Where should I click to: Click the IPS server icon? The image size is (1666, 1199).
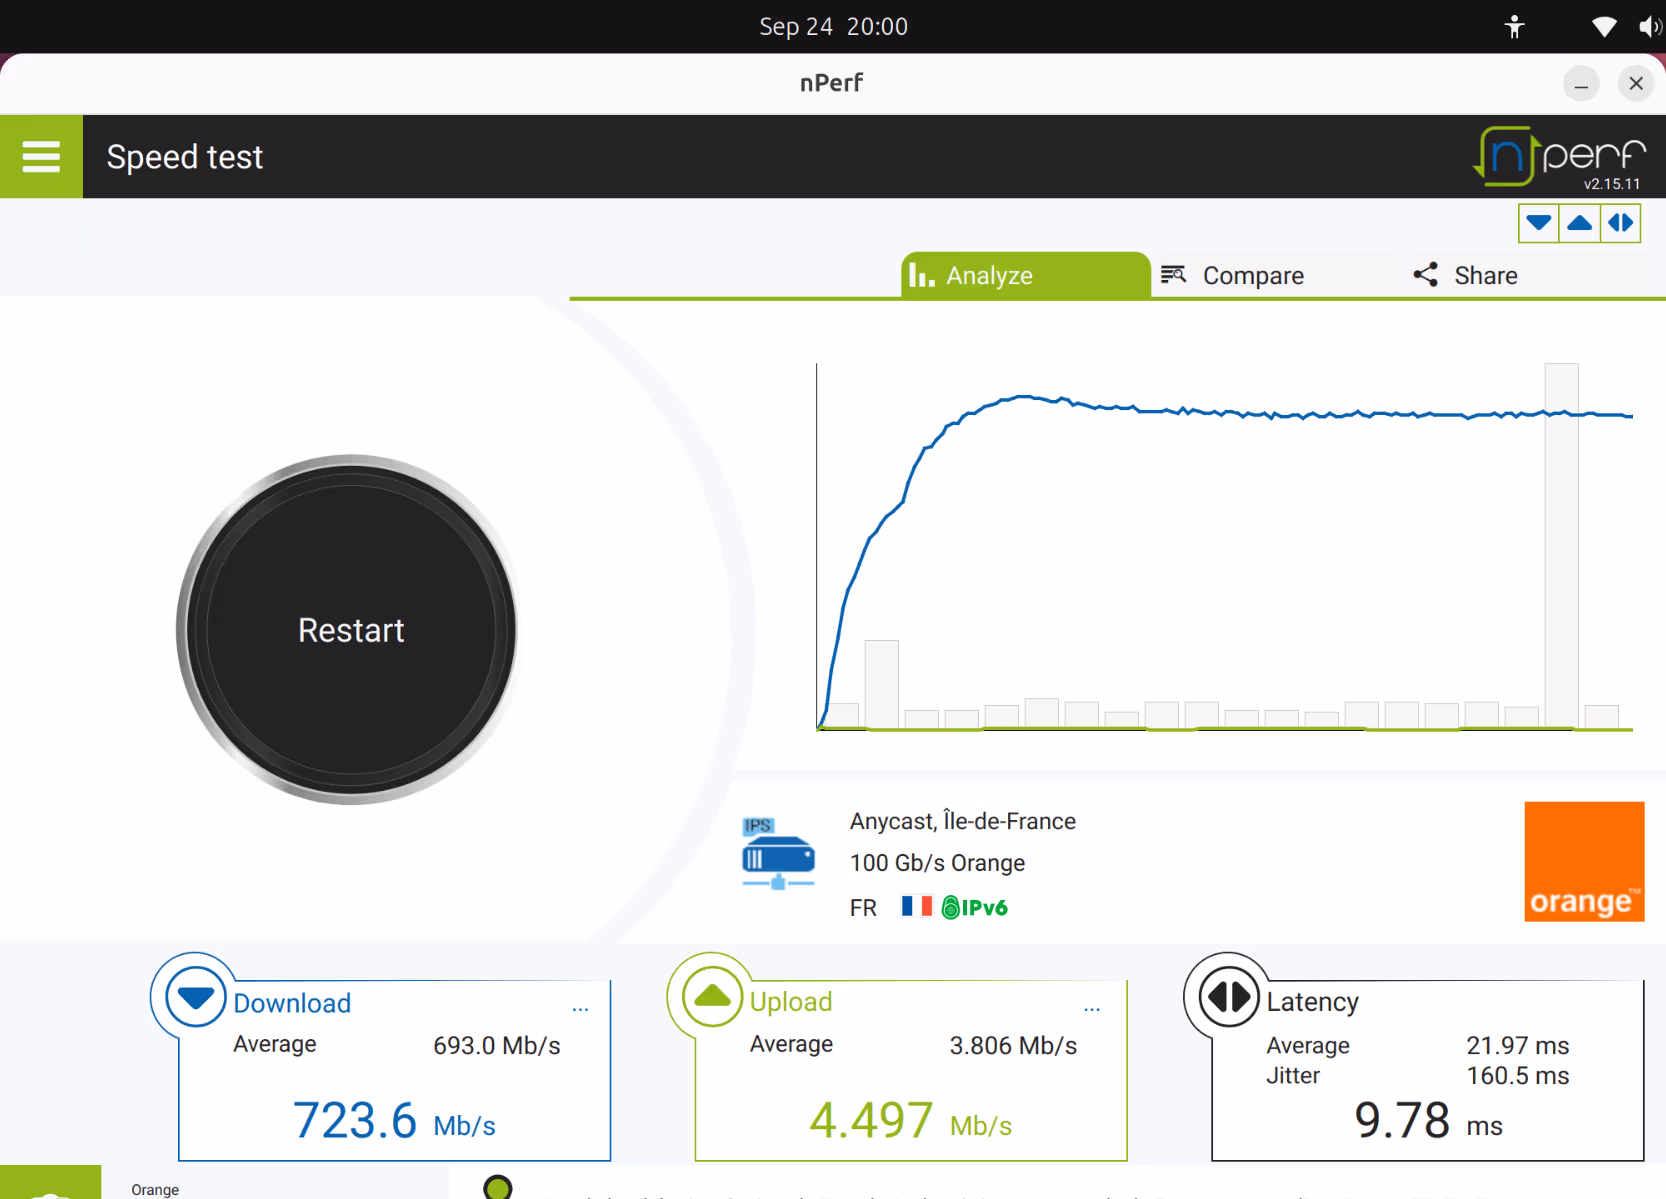778,853
